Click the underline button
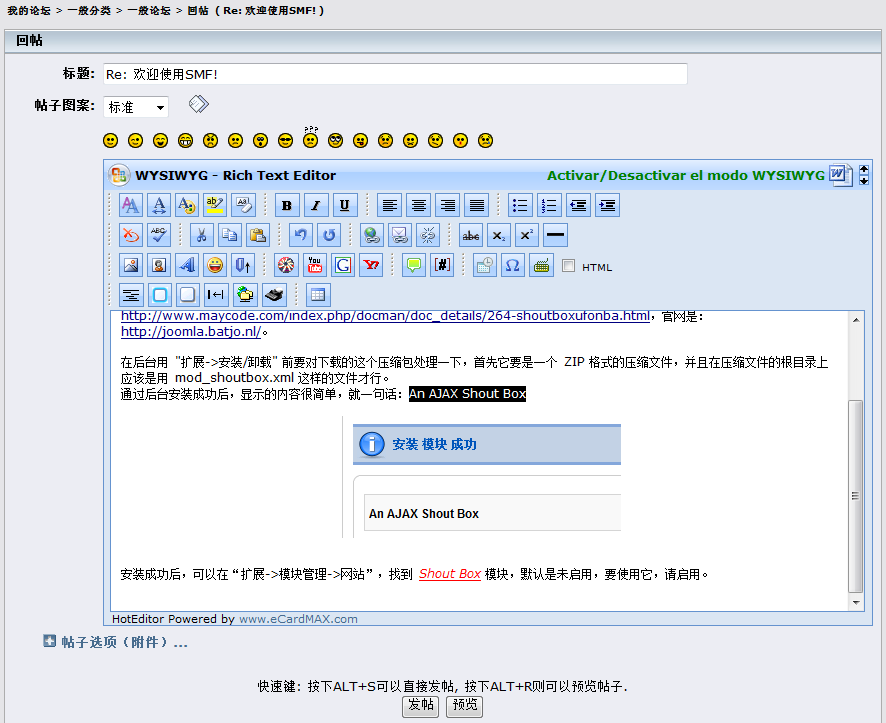886x723 pixels. pos(345,206)
